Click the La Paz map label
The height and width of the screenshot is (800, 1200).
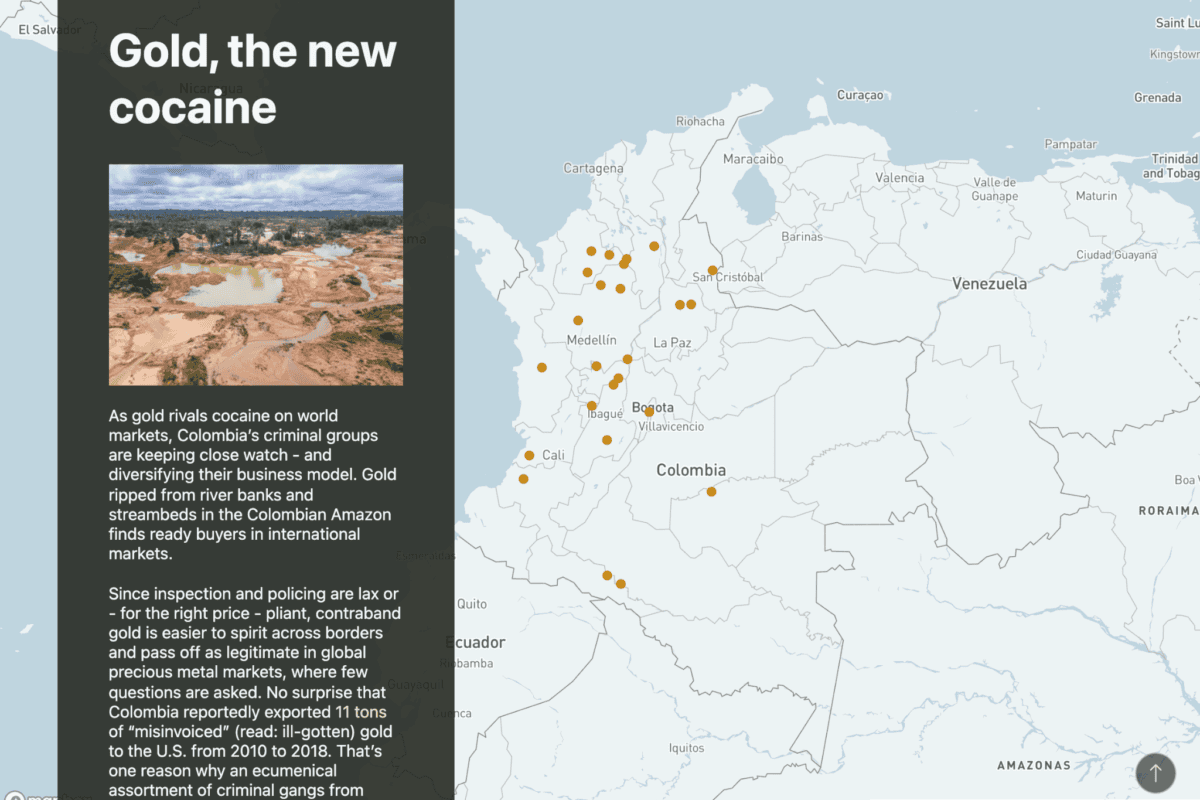pos(673,342)
